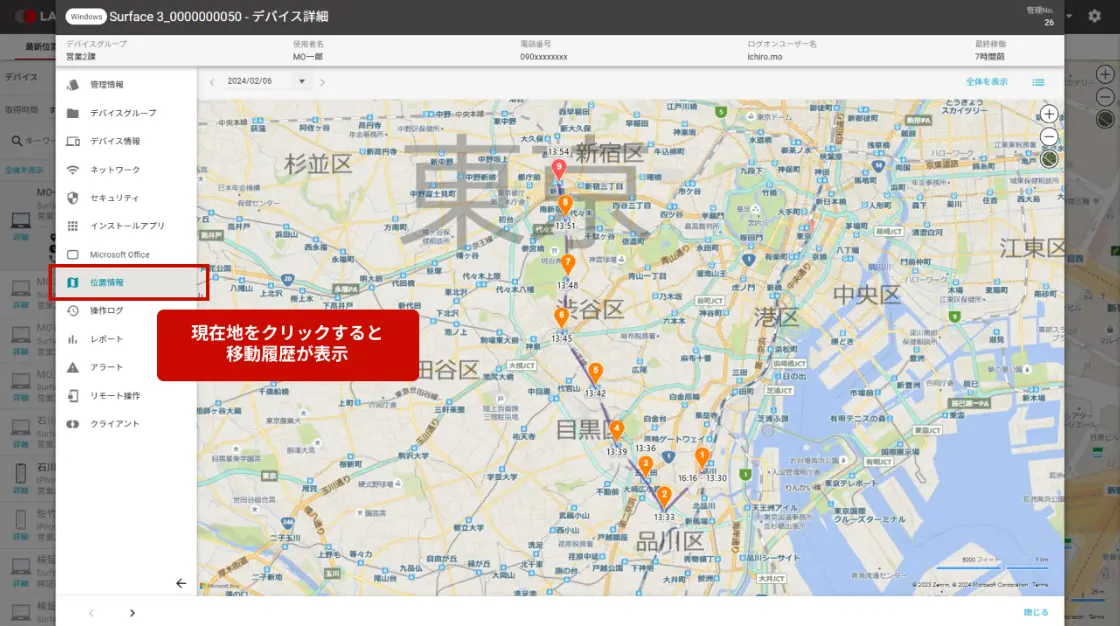This screenshot has width=1120, height=626.
Task: Click map marker 3 at 13:36
Action: pyautogui.click(x=645, y=465)
